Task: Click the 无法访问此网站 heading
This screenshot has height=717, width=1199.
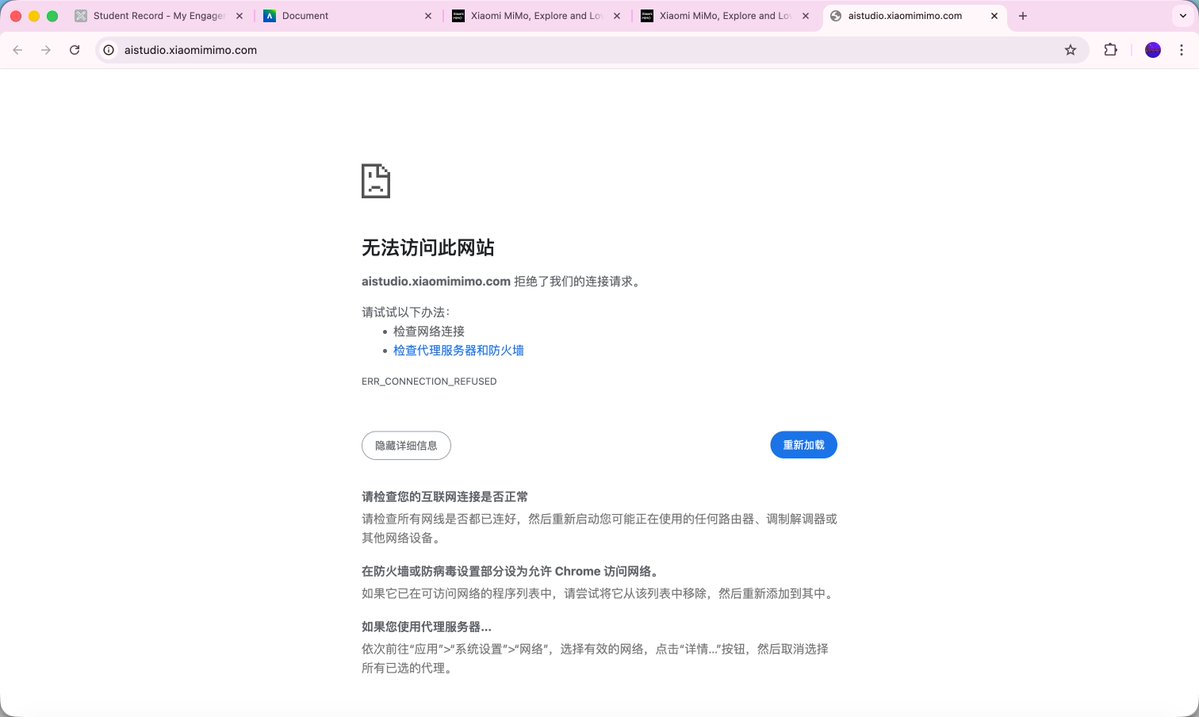Action: (x=427, y=247)
